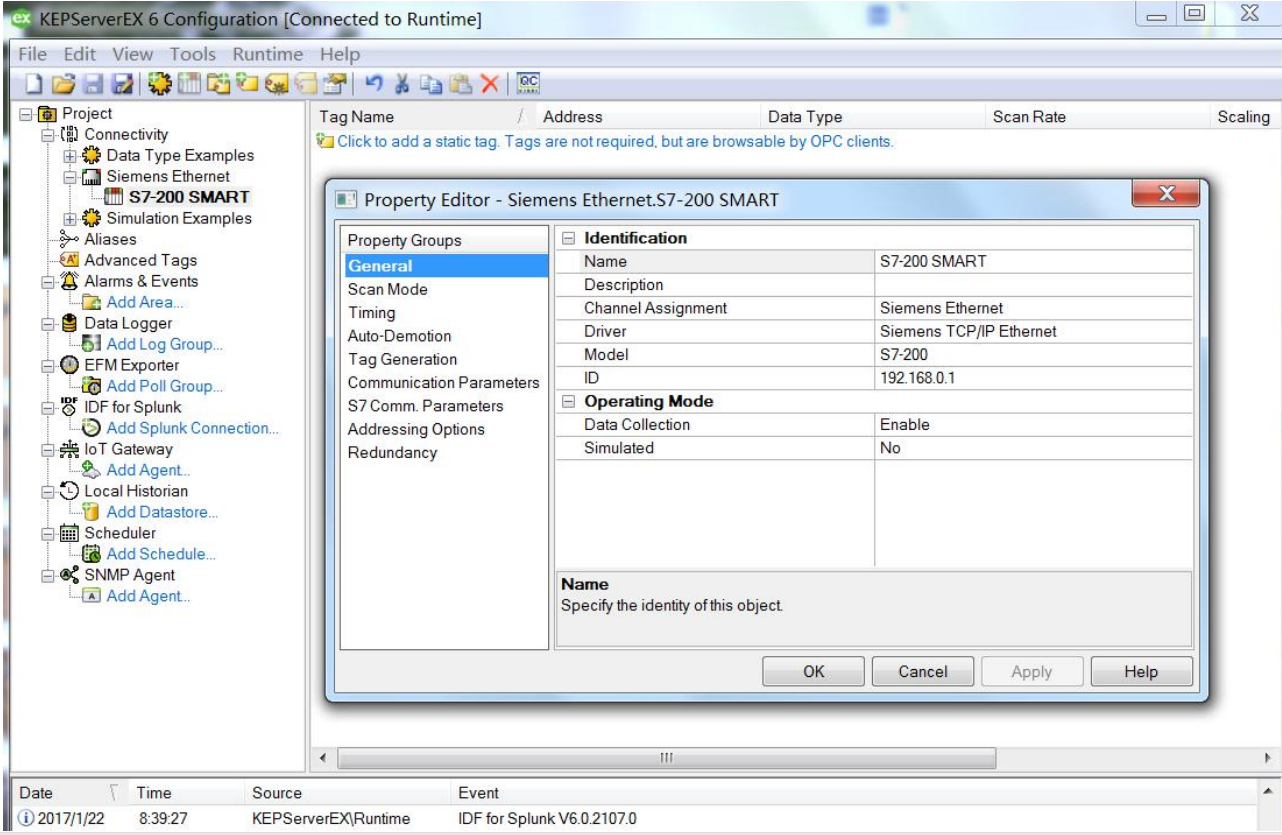Select Communication Parameters property group
The height and width of the screenshot is (835, 1282).
[444, 383]
